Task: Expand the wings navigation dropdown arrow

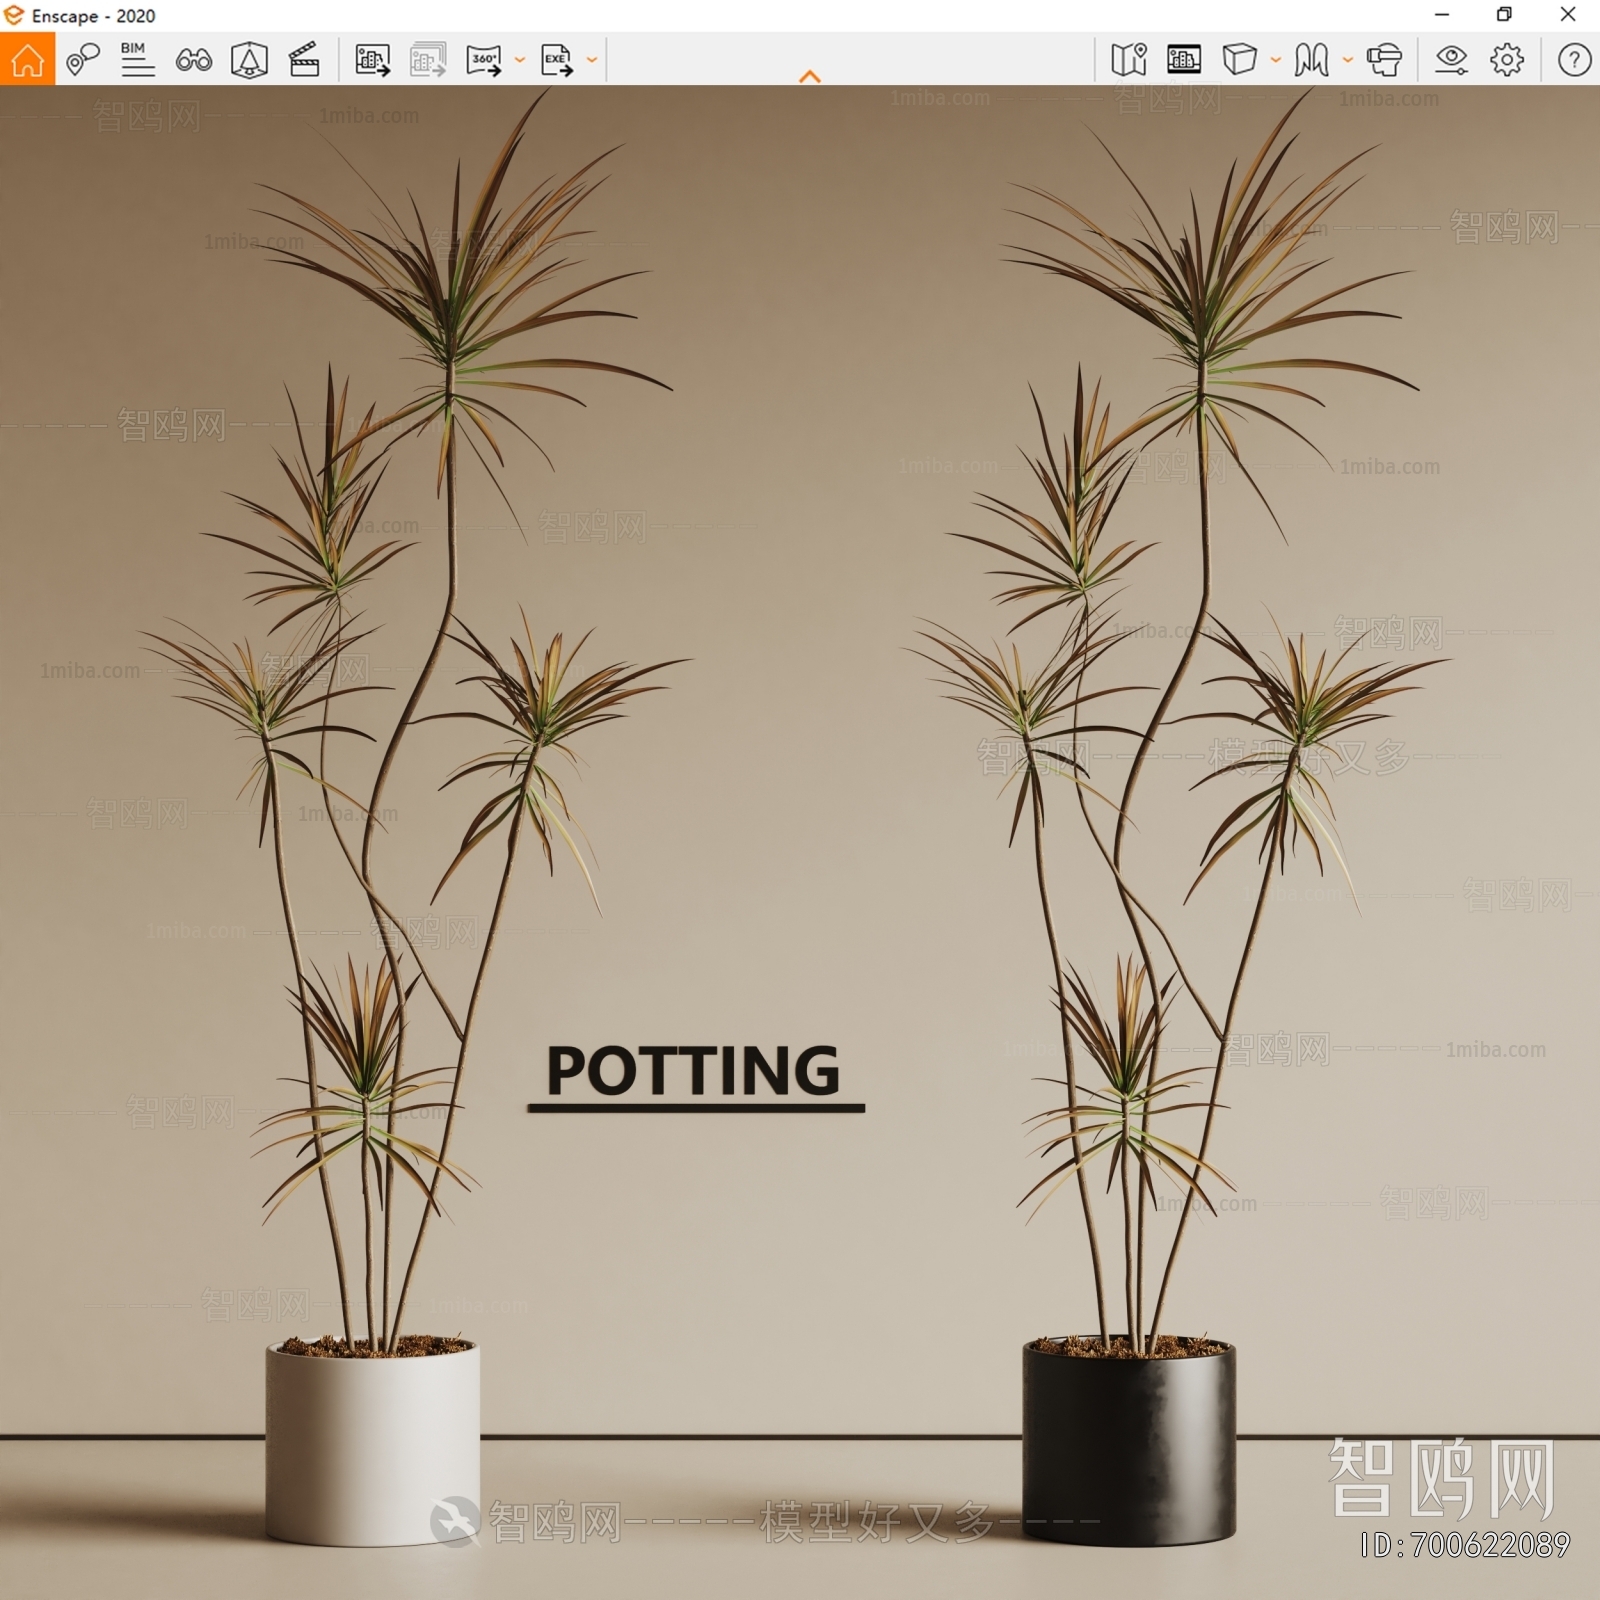Action: click(1348, 60)
